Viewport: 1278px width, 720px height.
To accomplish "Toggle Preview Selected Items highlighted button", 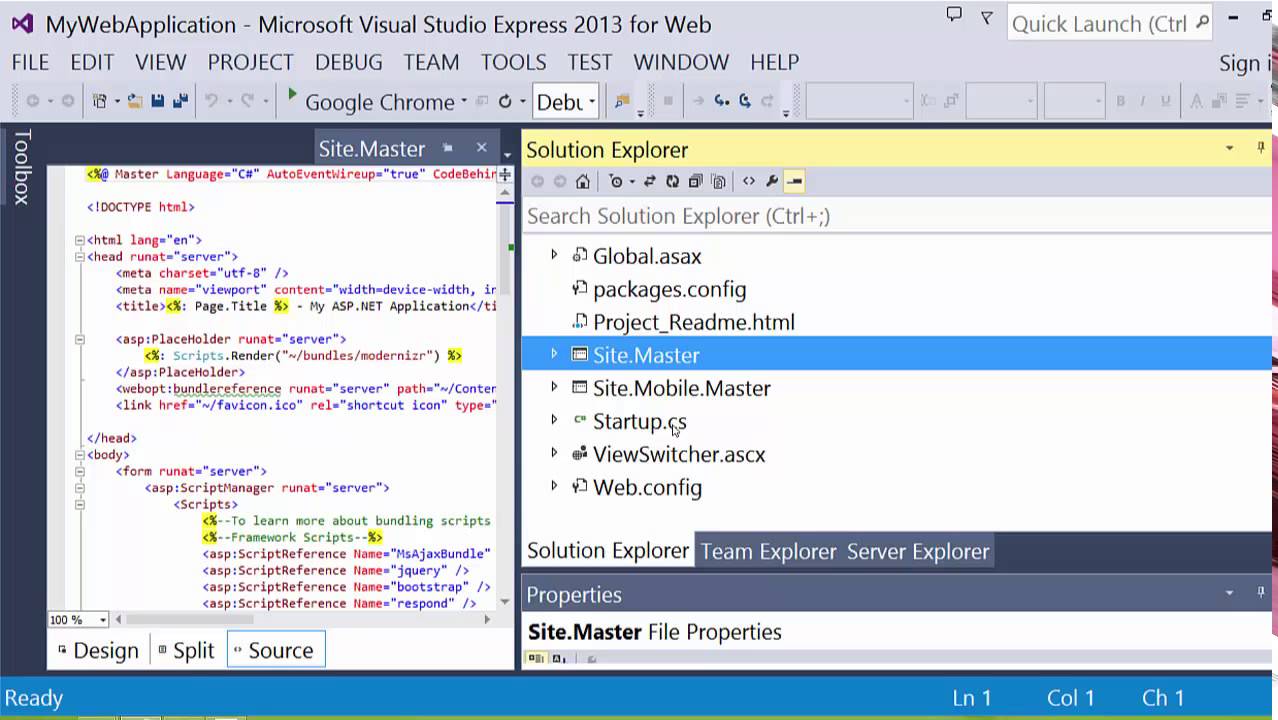I will click(x=794, y=181).
